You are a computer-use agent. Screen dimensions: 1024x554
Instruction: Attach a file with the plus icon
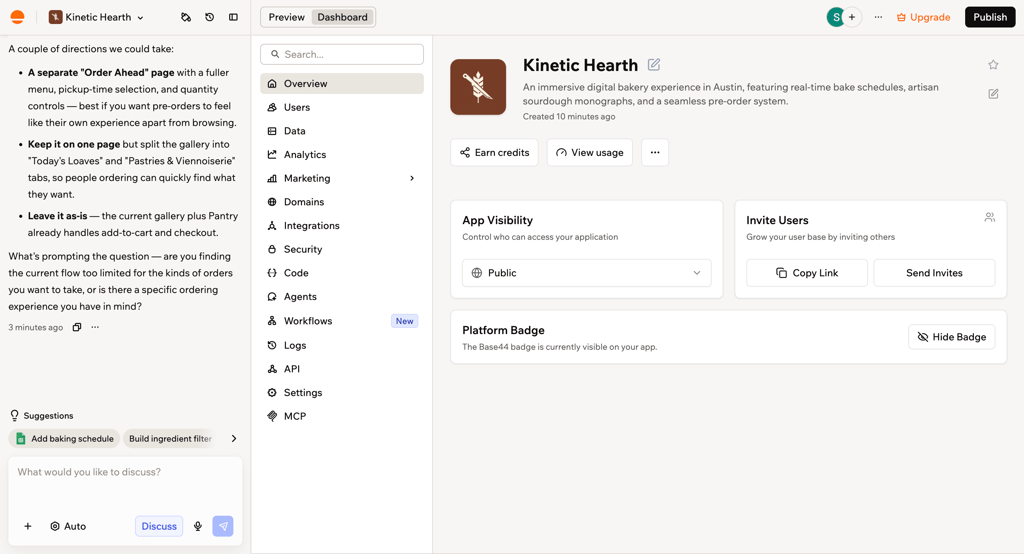tap(27, 526)
